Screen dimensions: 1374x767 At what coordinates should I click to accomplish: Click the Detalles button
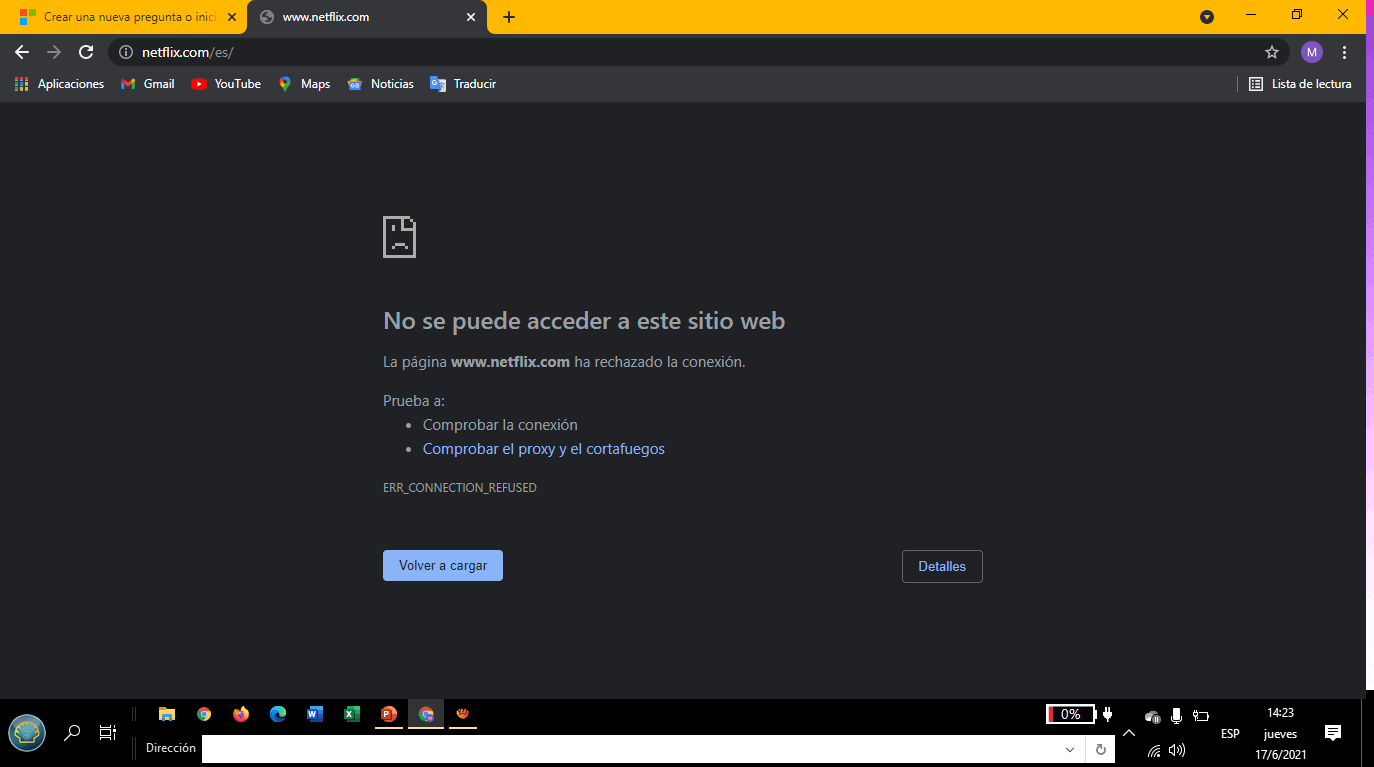click(x=942, y=566)
